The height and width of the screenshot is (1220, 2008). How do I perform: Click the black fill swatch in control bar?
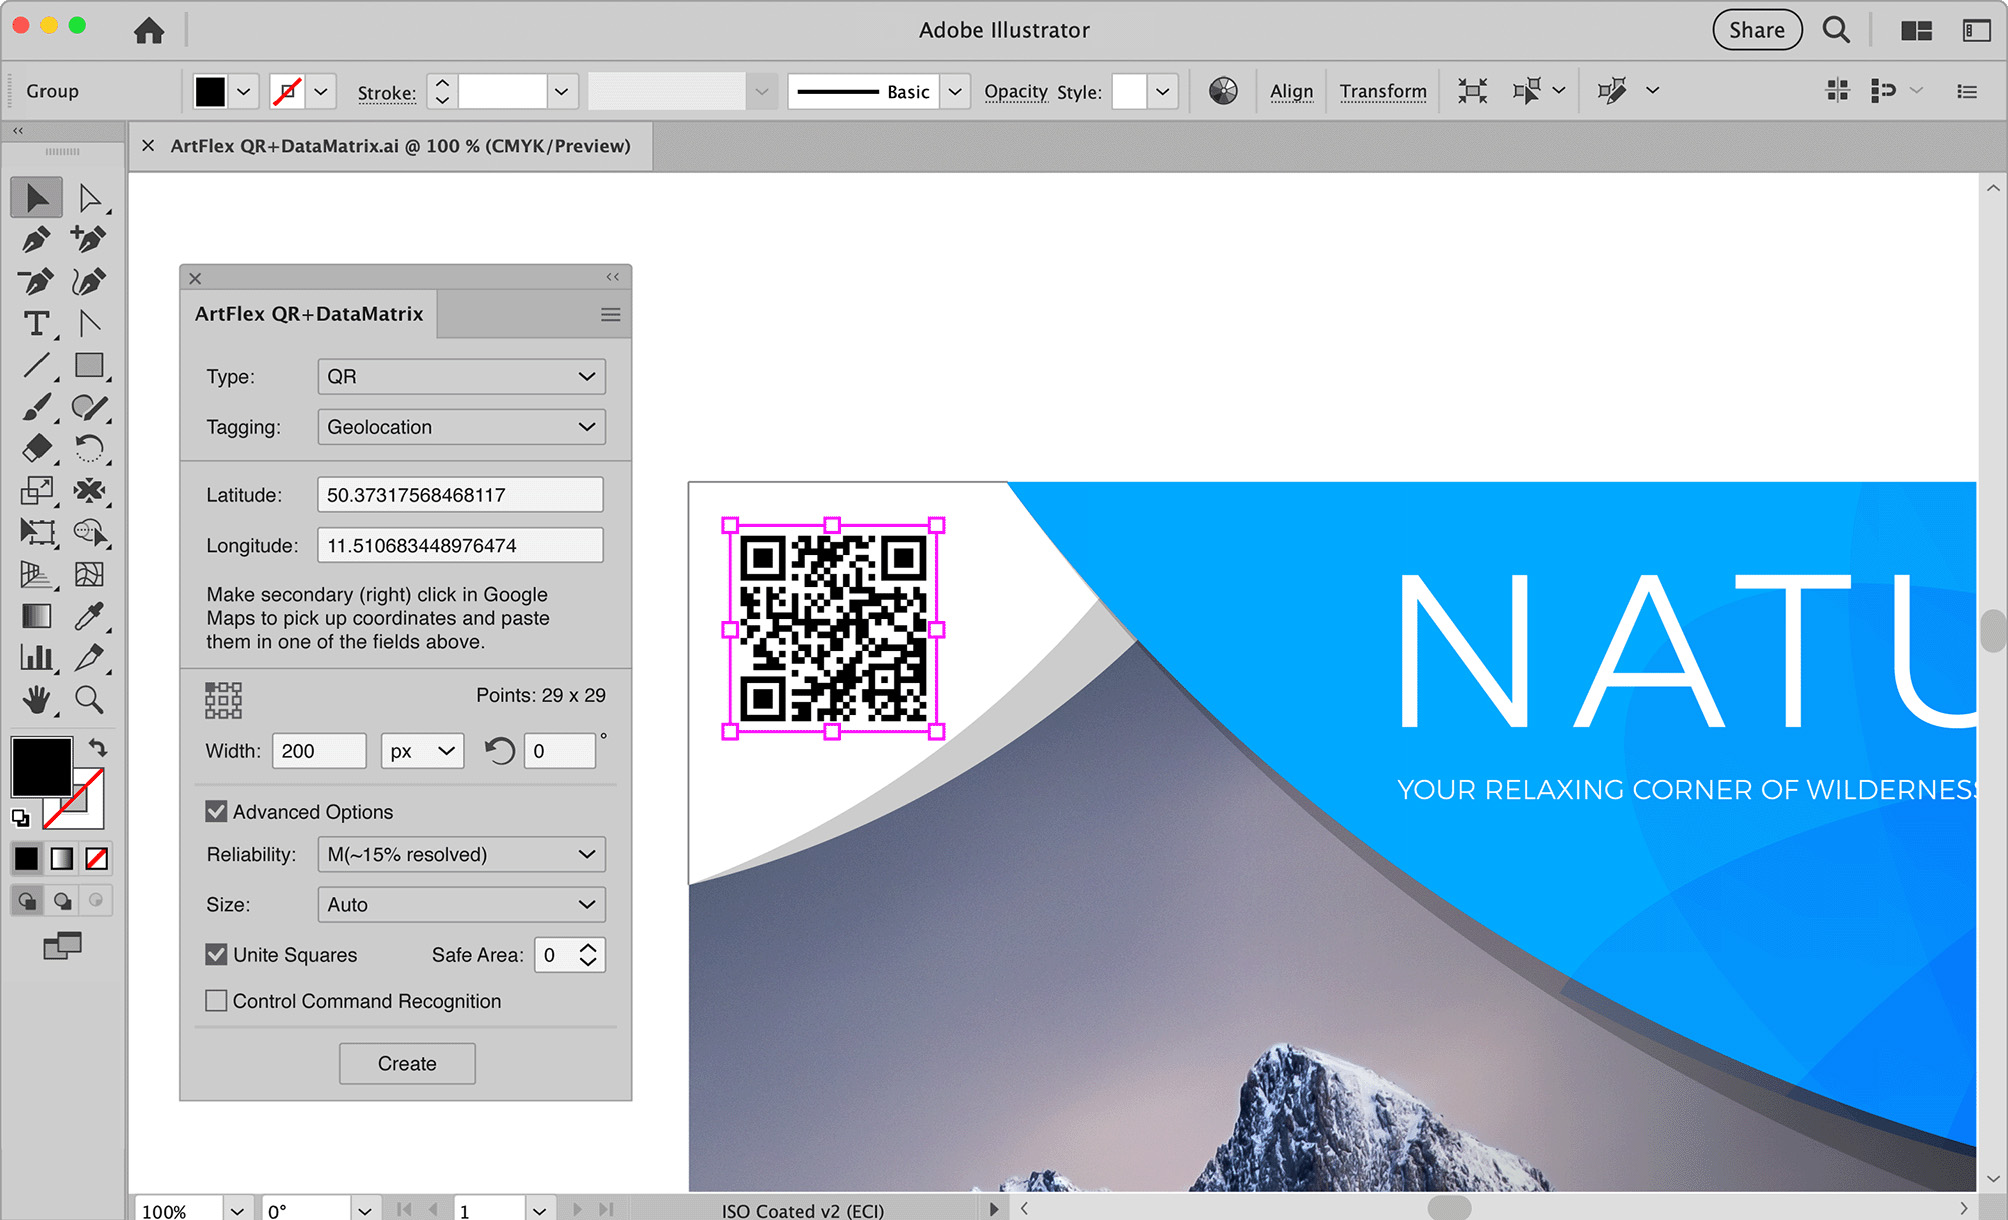210,92
